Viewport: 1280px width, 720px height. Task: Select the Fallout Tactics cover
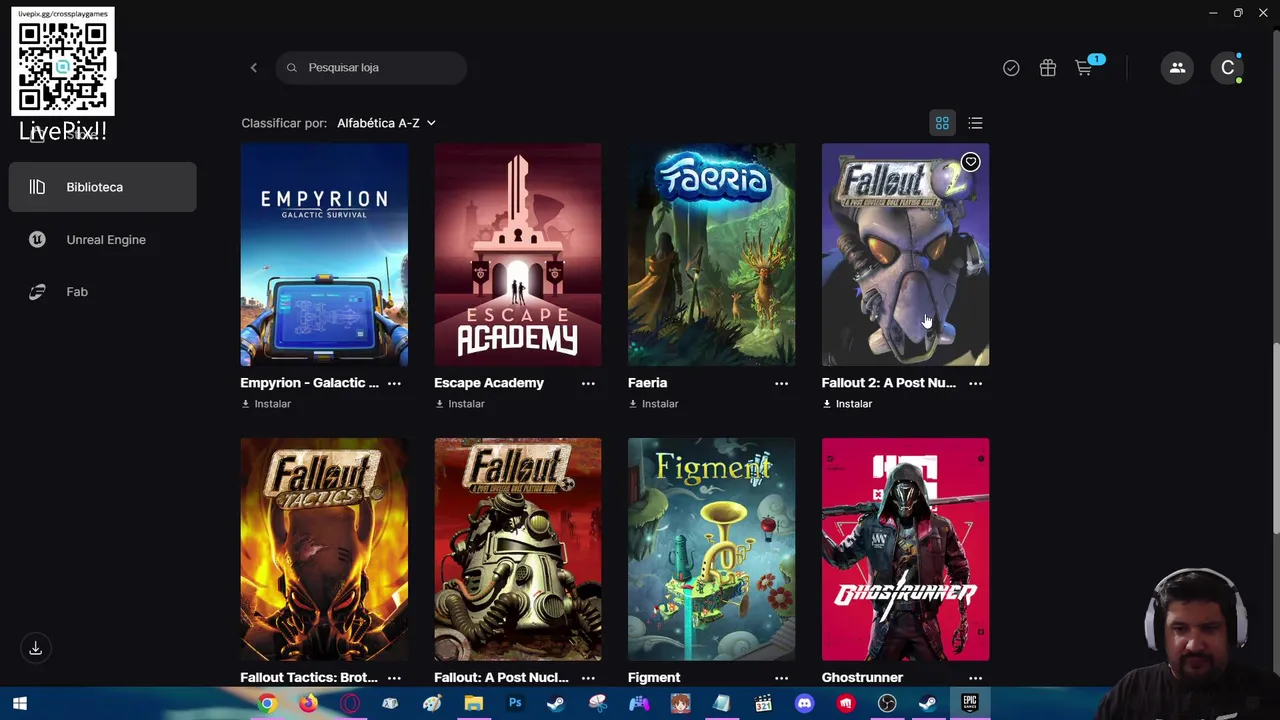324,549
